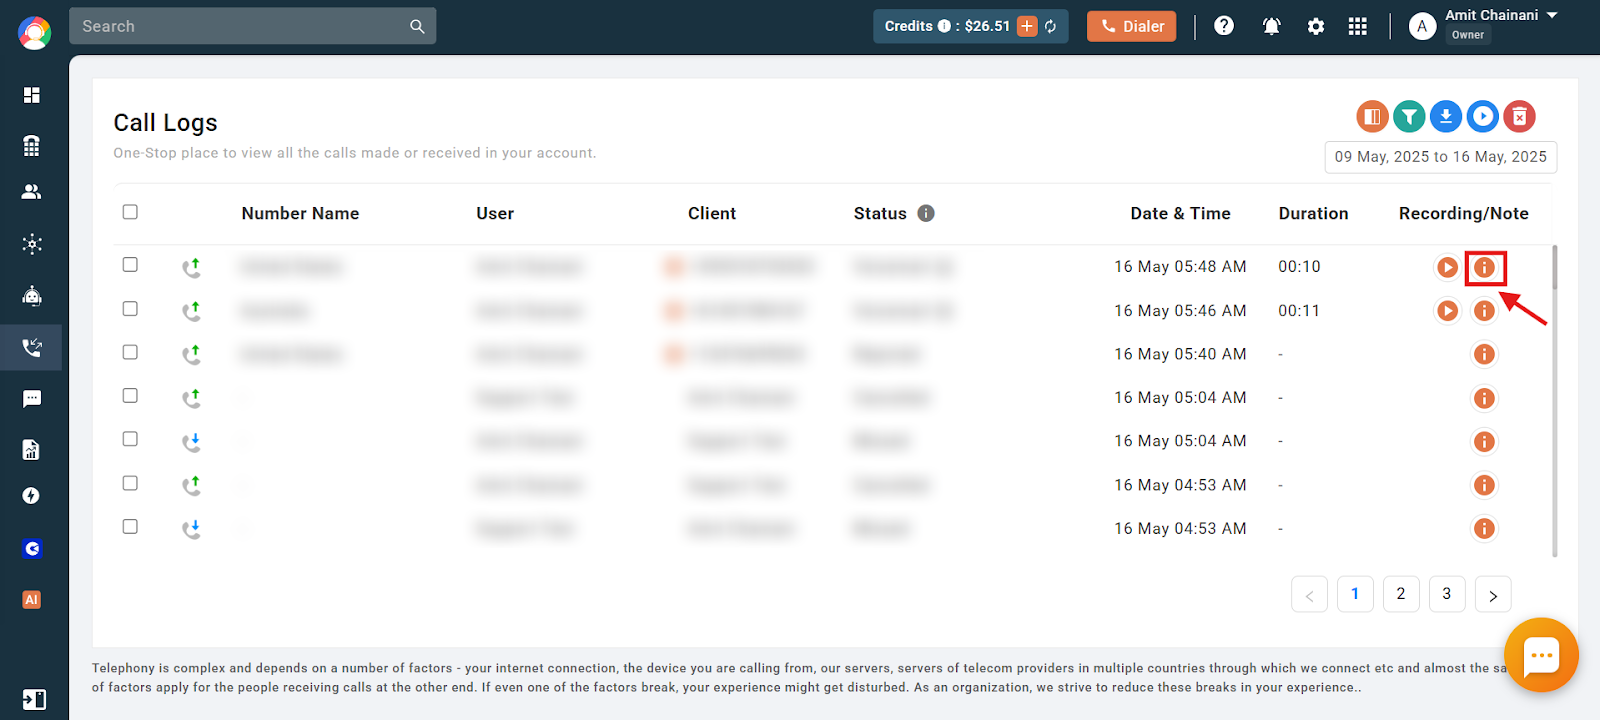Open info note for the 05:40 AM call
The width and height of the screenshot is (1600, 720).
point(1485,354)
